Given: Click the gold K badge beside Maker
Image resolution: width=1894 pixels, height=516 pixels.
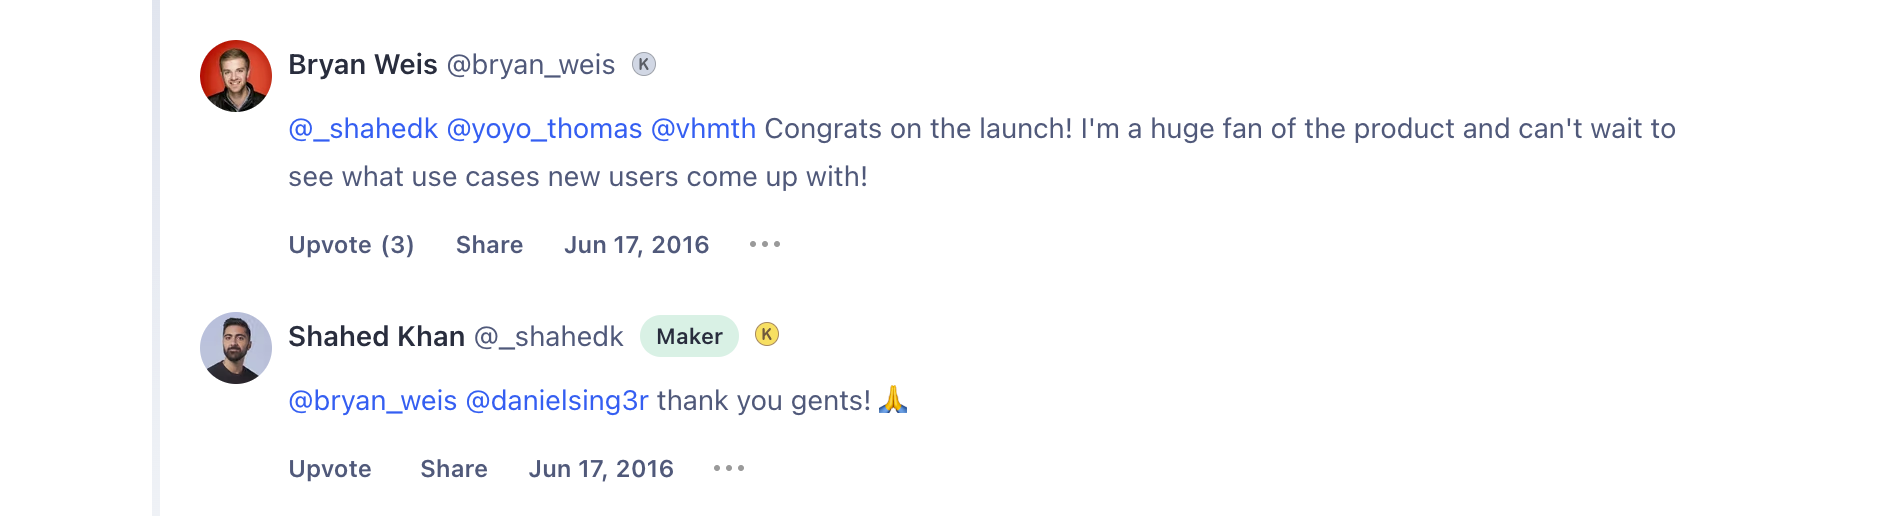Looking at the screenshot, I should click(x=767, y=334).
